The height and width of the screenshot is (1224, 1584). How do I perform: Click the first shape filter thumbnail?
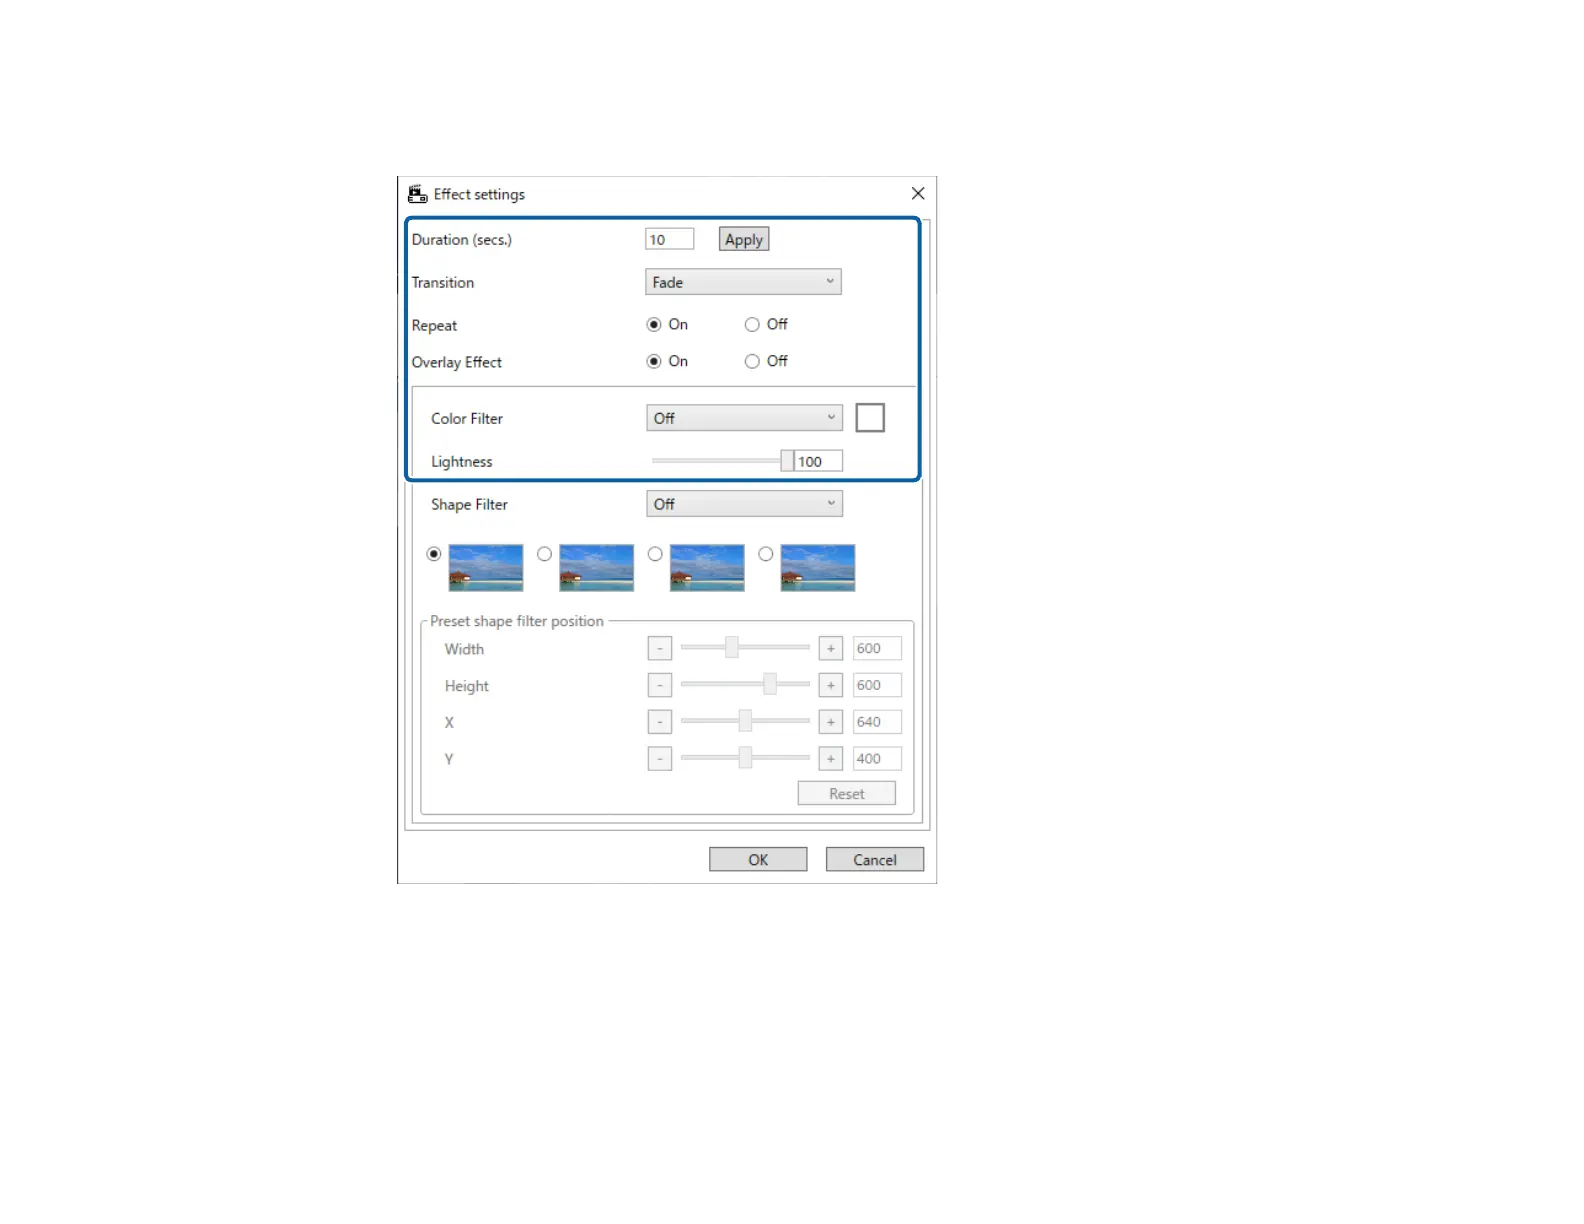(x=486, y=568)
